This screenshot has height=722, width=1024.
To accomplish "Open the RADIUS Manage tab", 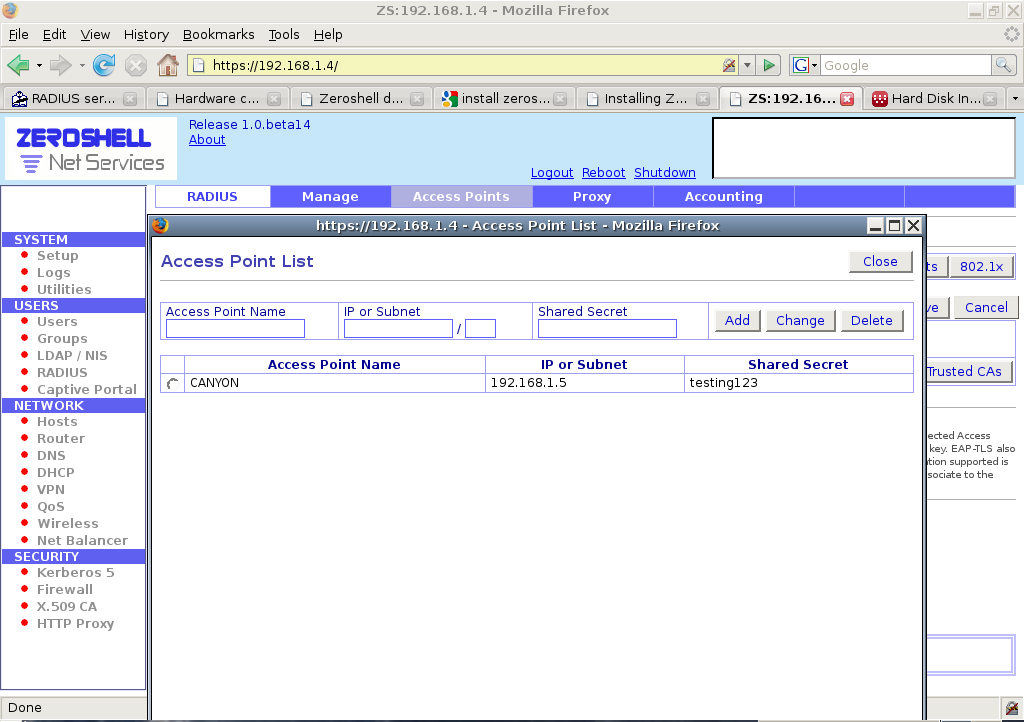I will tap(330, 196).
